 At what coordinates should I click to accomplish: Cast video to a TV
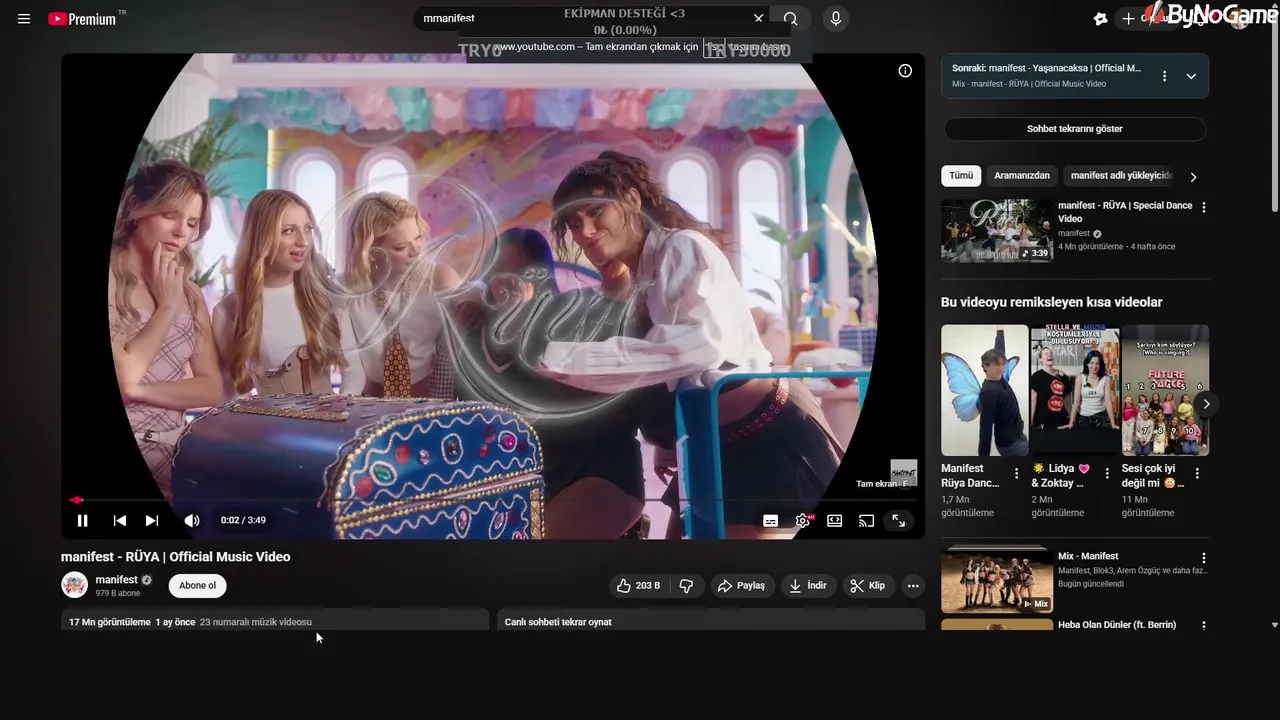(x=867, y=520)
